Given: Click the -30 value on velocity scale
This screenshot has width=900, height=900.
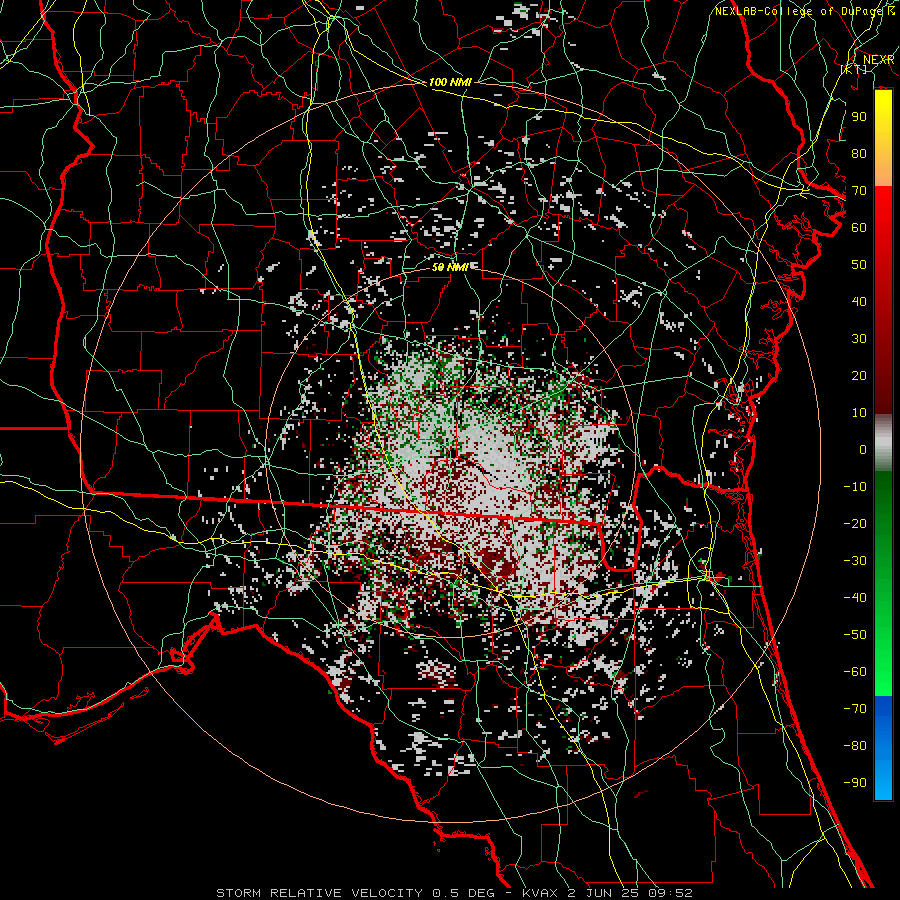Looking at the screenshot, I should (855, 561).
